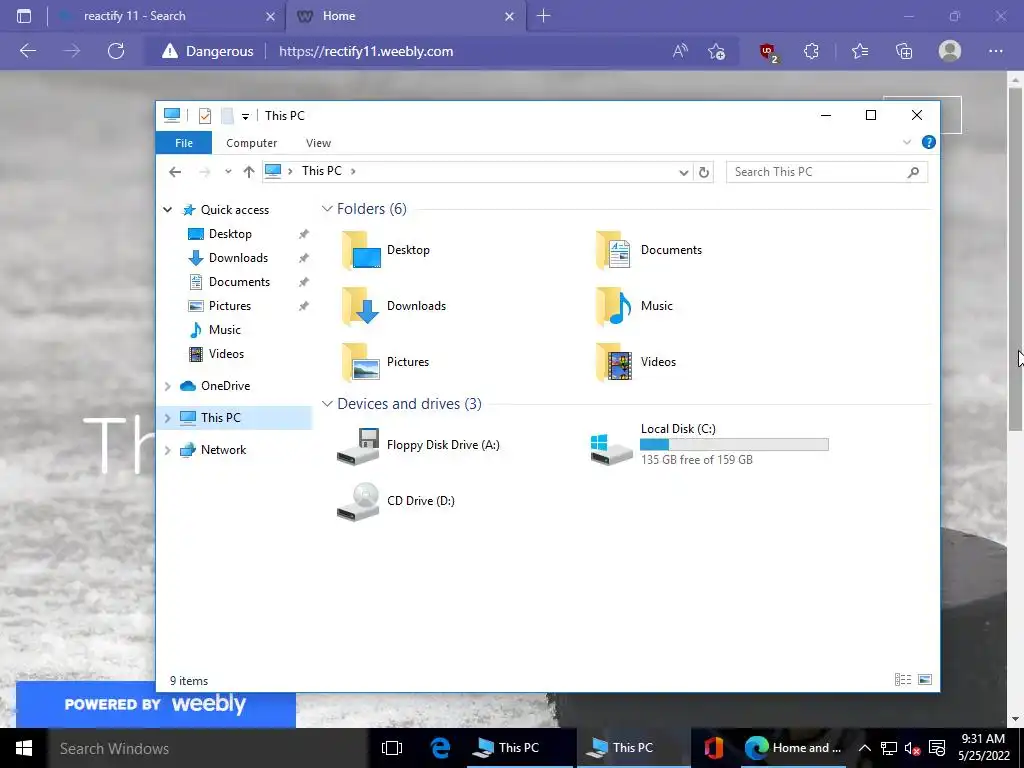Open Edge Collections icon
The height and width of the screenshot is (768, 1024).
point(904,52)
